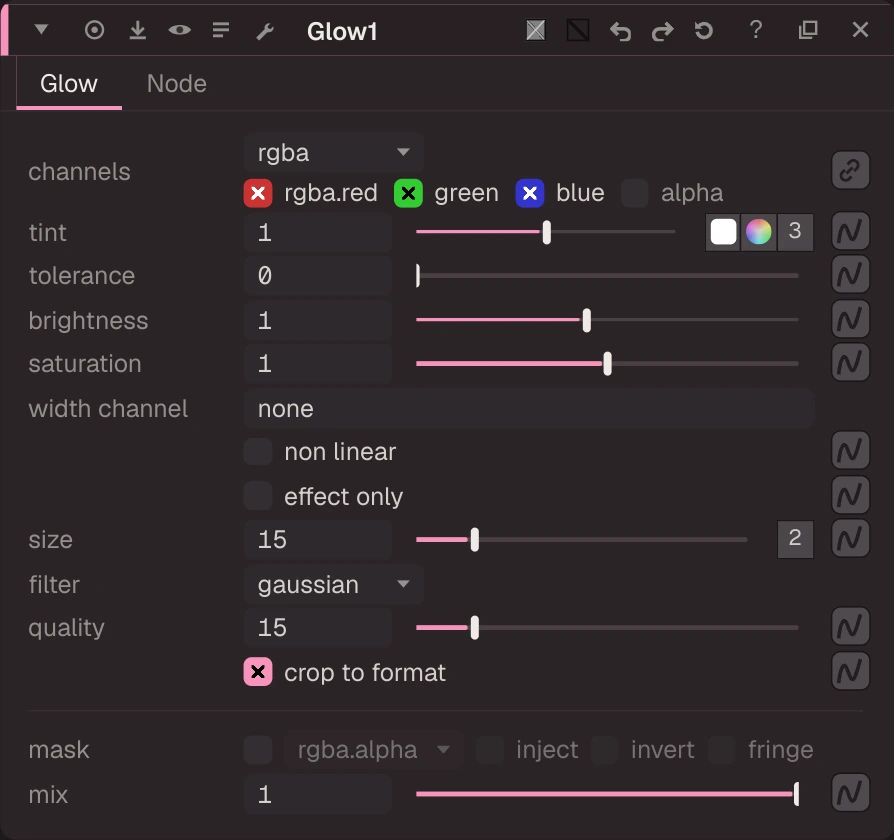Viewport: 894px width, 840px height.
Task: Toggle the invert checkbox
Action: 605,750
